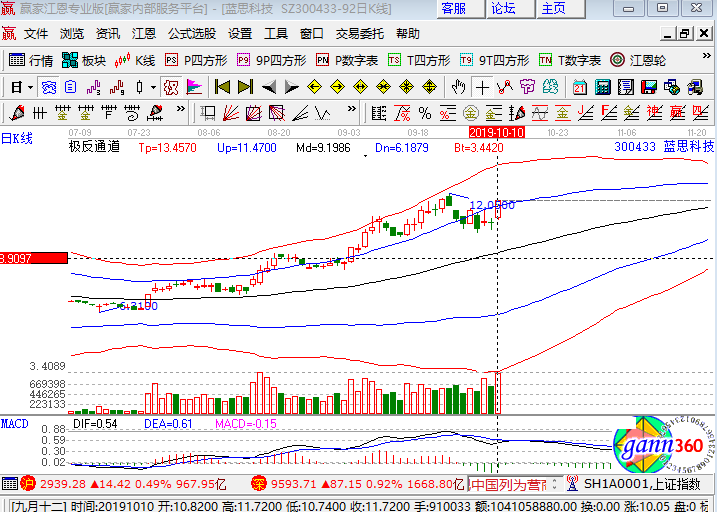
Task: Open the 江恩 menu
Action: (x=144, y=33)
